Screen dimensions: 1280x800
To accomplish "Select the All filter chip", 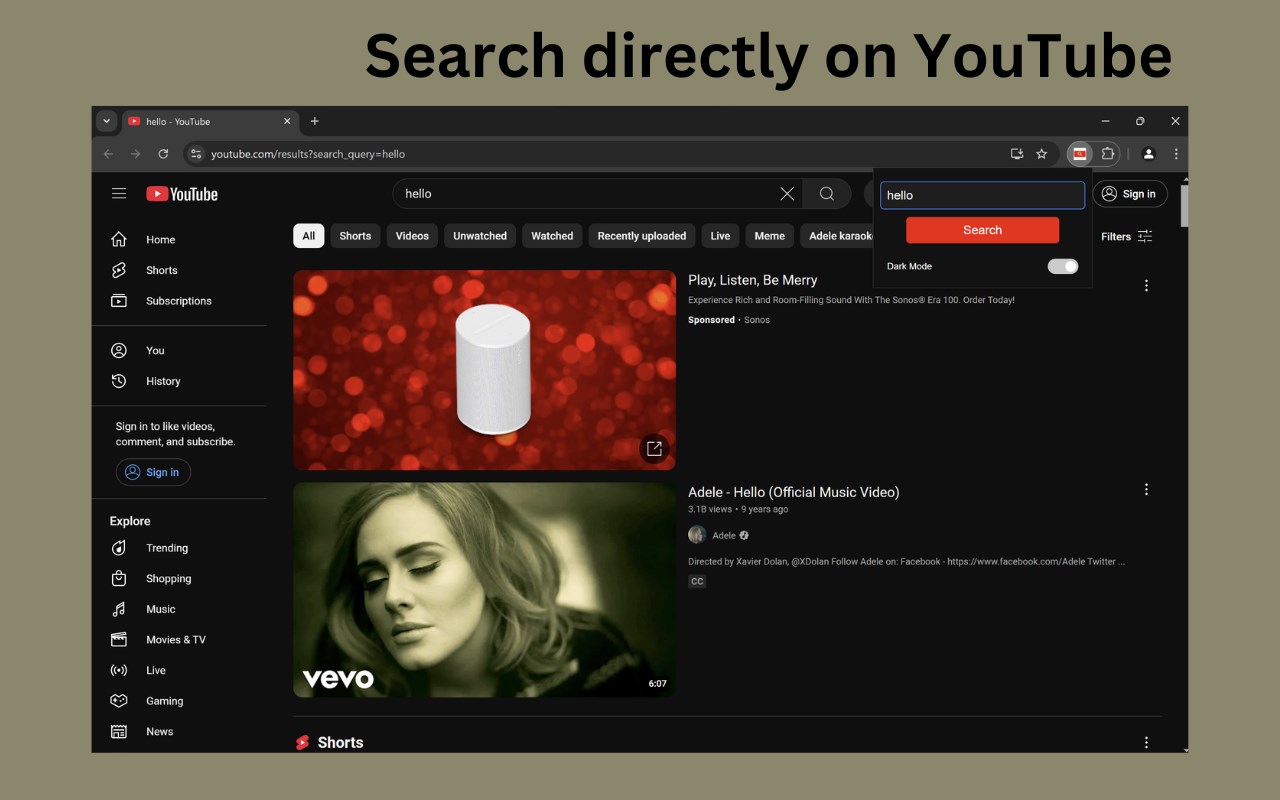I will point(309,236).
